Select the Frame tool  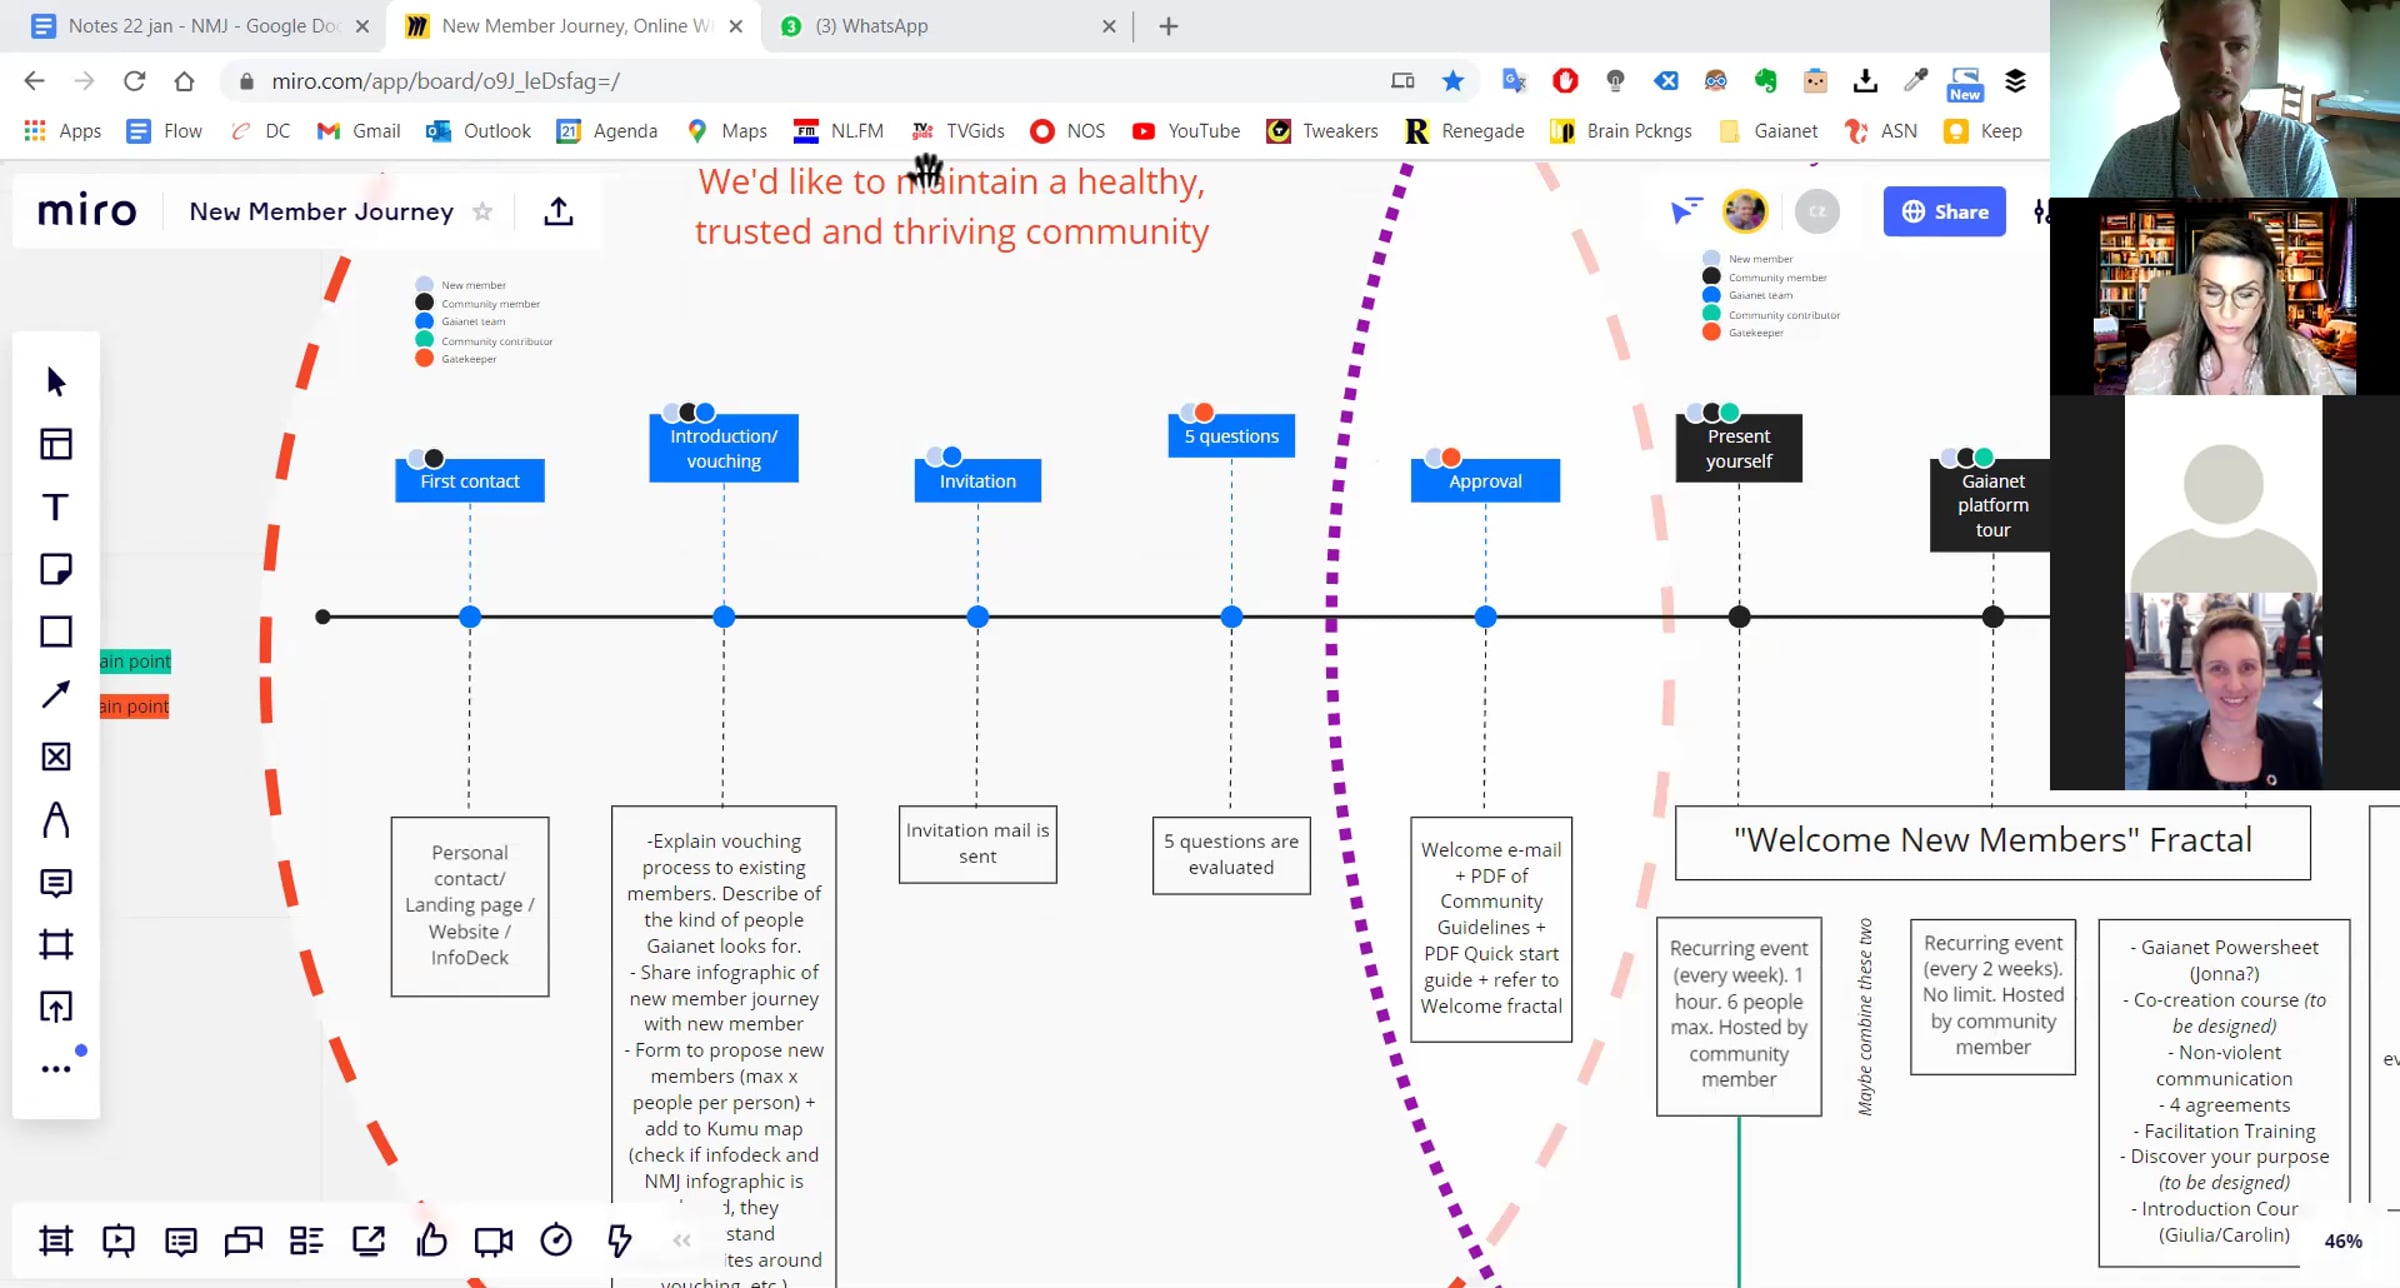[56, 944]
